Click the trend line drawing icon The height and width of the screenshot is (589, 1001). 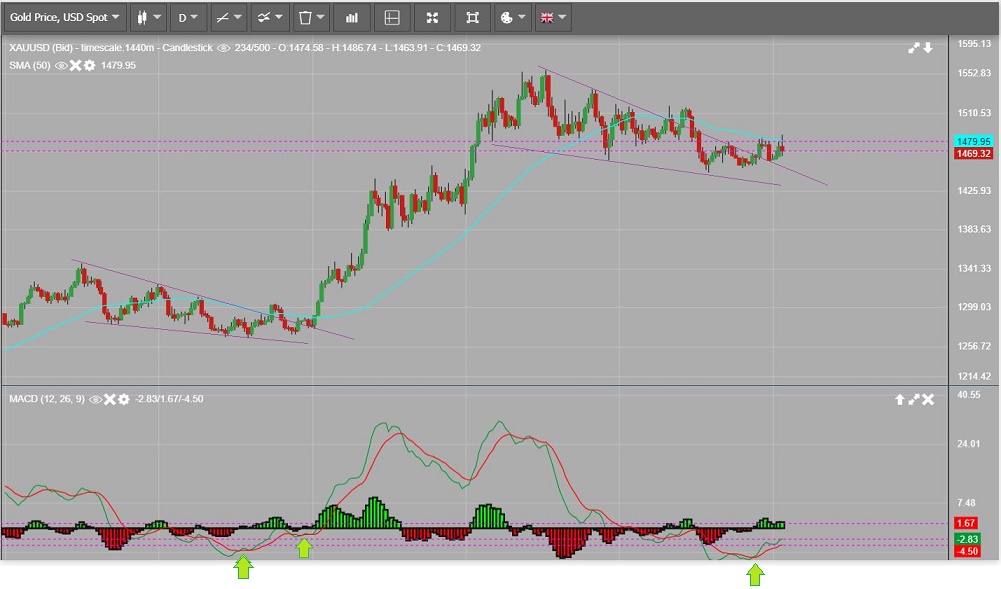click(222, 18)
